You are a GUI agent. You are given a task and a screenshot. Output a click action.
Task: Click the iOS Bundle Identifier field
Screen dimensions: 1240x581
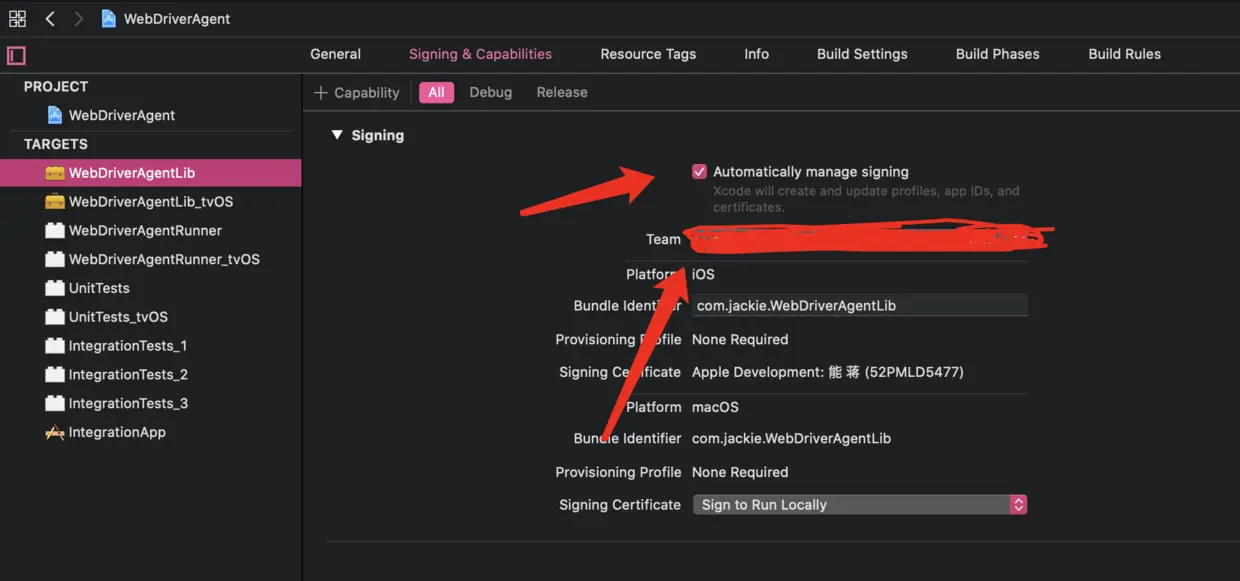(x=860, y=306)
